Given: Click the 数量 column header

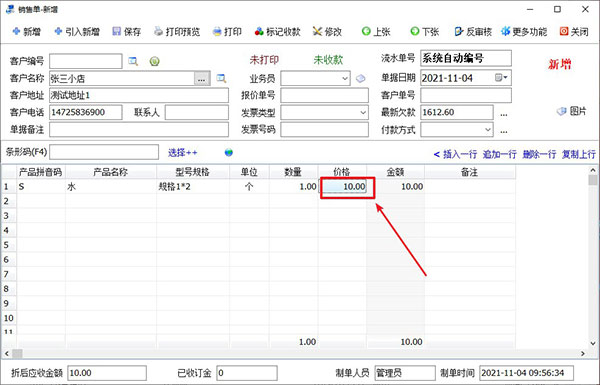Looking at the screenshot, I should point(293,172).
